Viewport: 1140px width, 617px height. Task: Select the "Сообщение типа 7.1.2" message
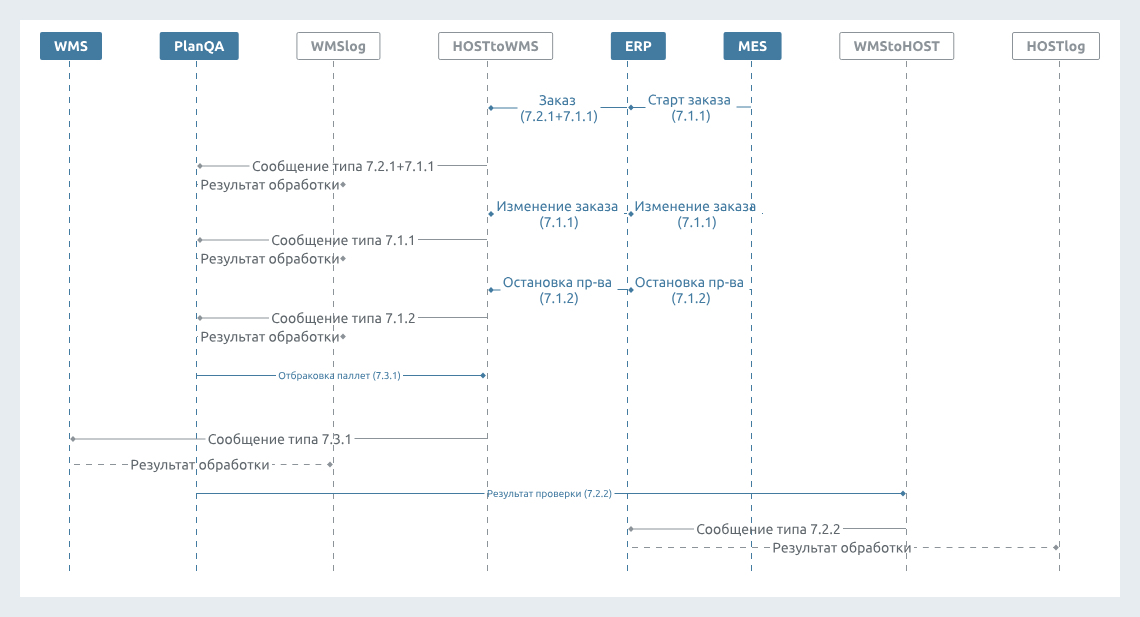343,318
